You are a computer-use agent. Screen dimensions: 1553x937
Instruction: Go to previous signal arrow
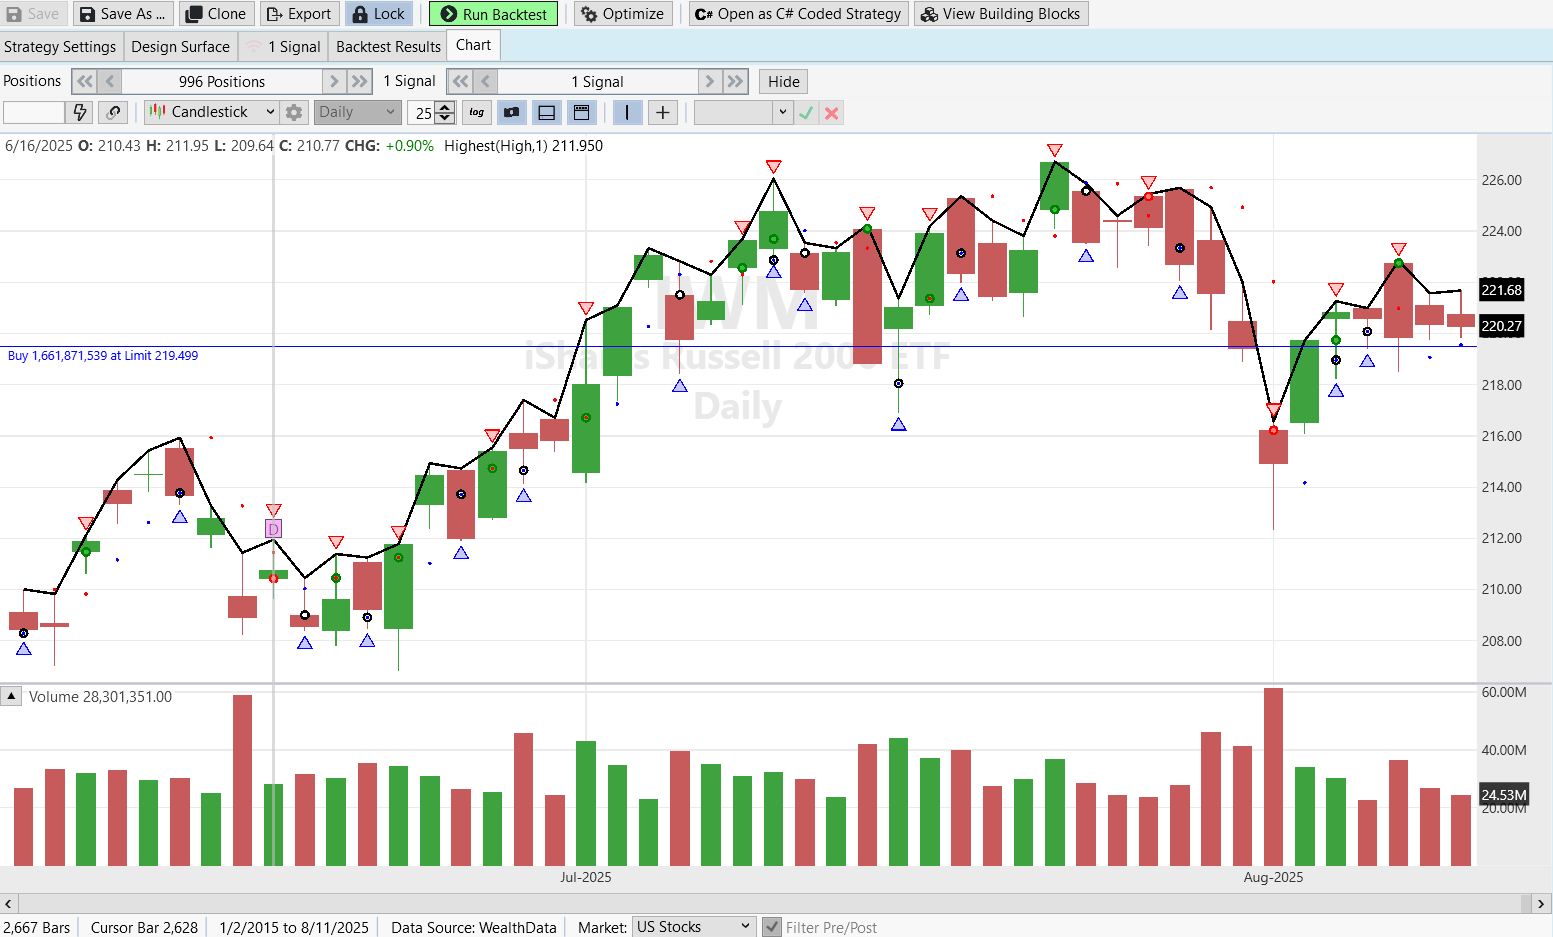click(485, 82)
